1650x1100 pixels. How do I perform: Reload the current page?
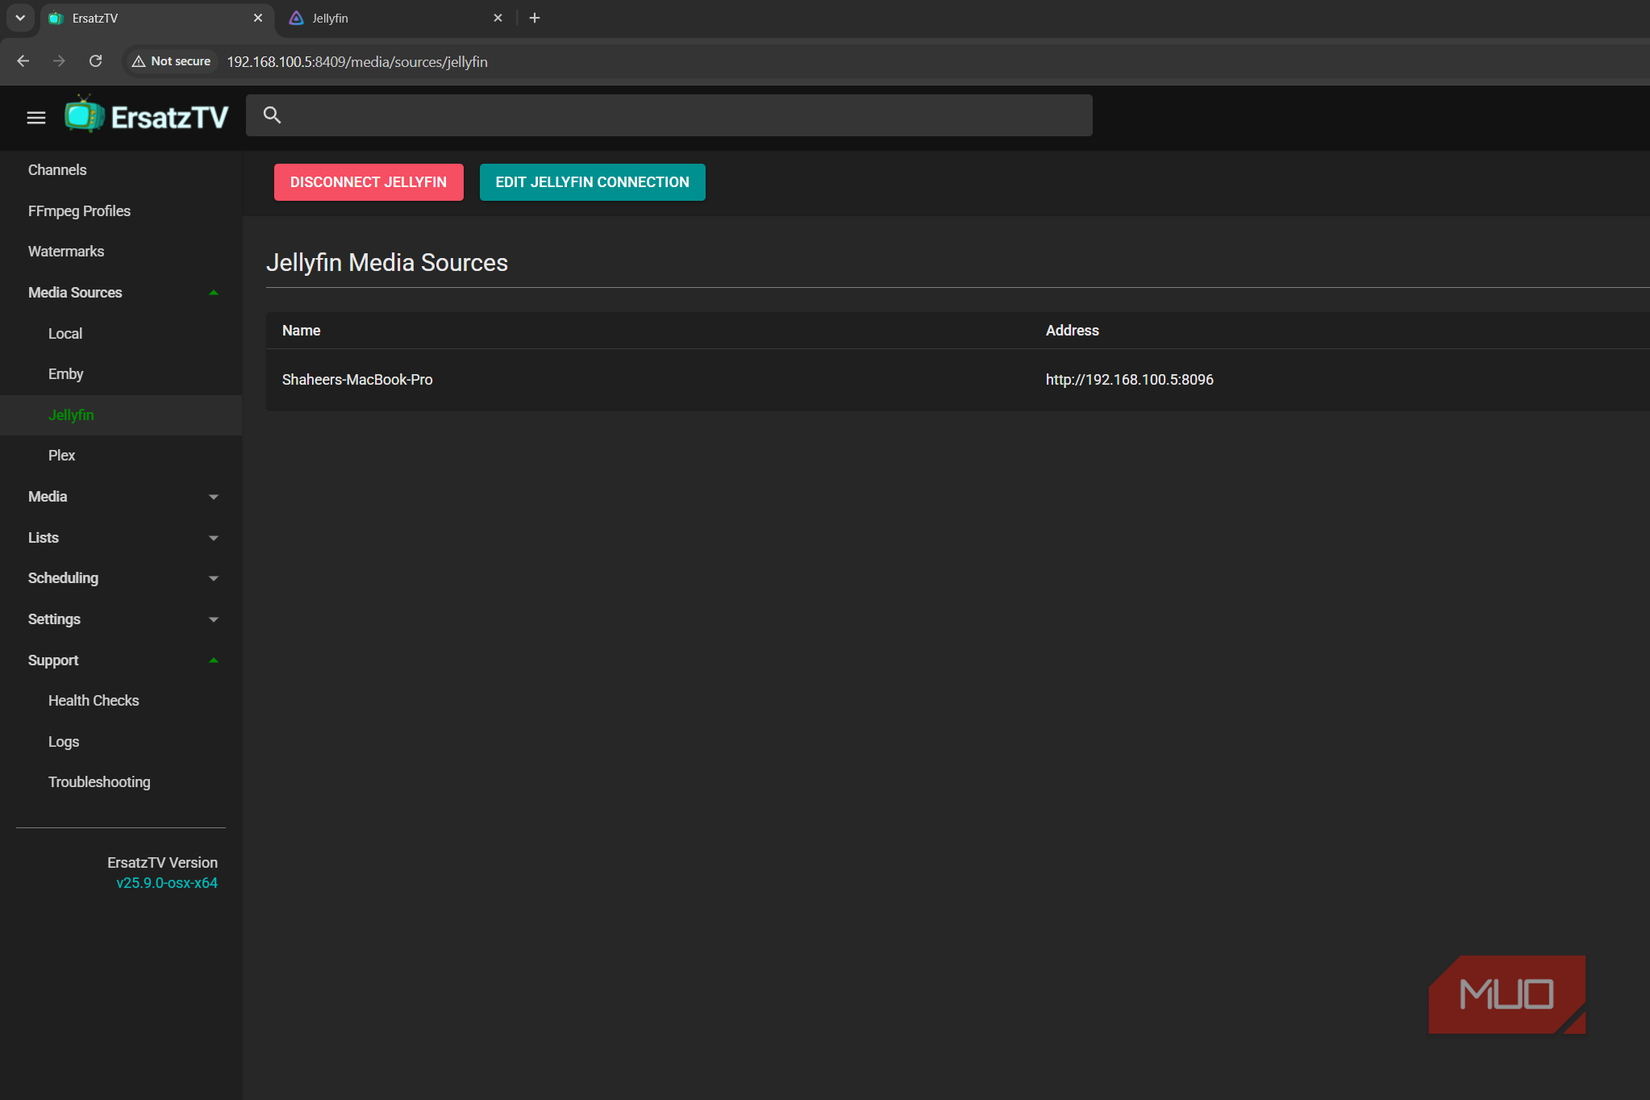tap(96, 61)
